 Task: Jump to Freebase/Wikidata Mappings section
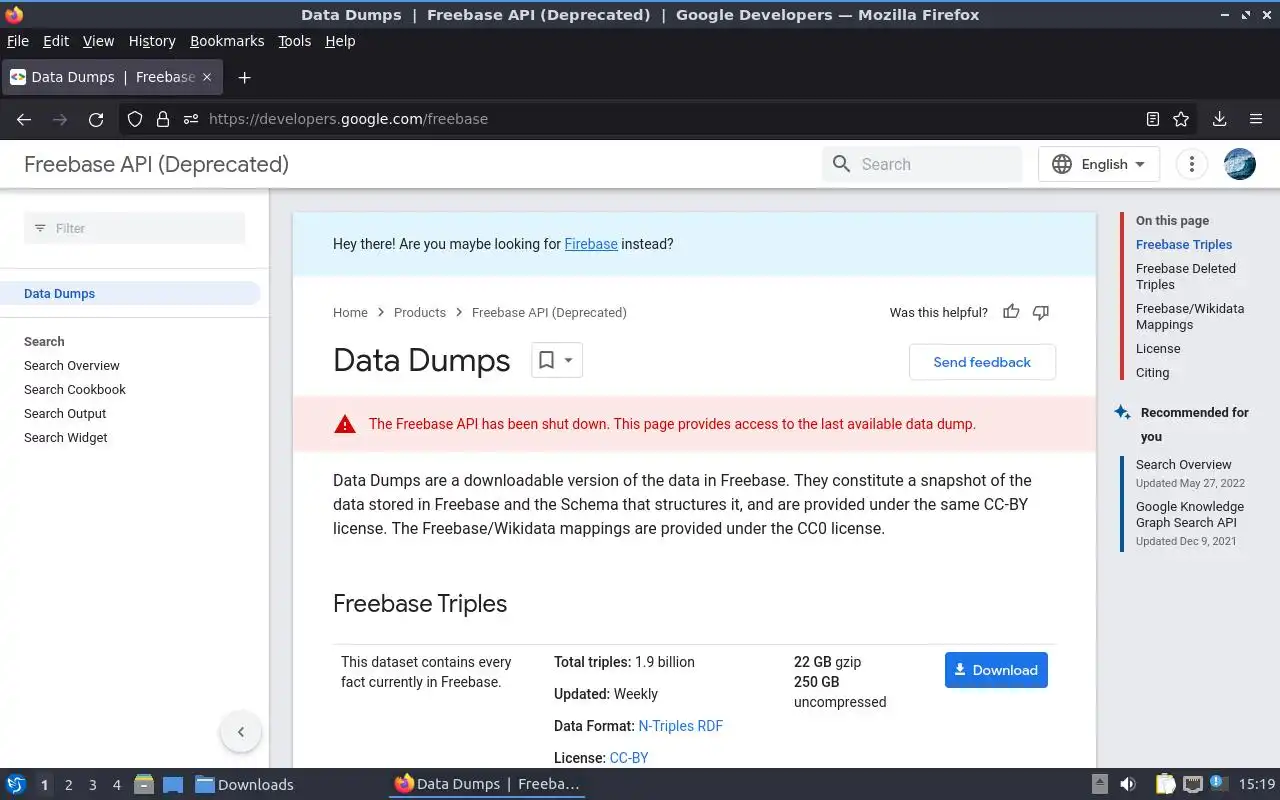click(1190, 316)
